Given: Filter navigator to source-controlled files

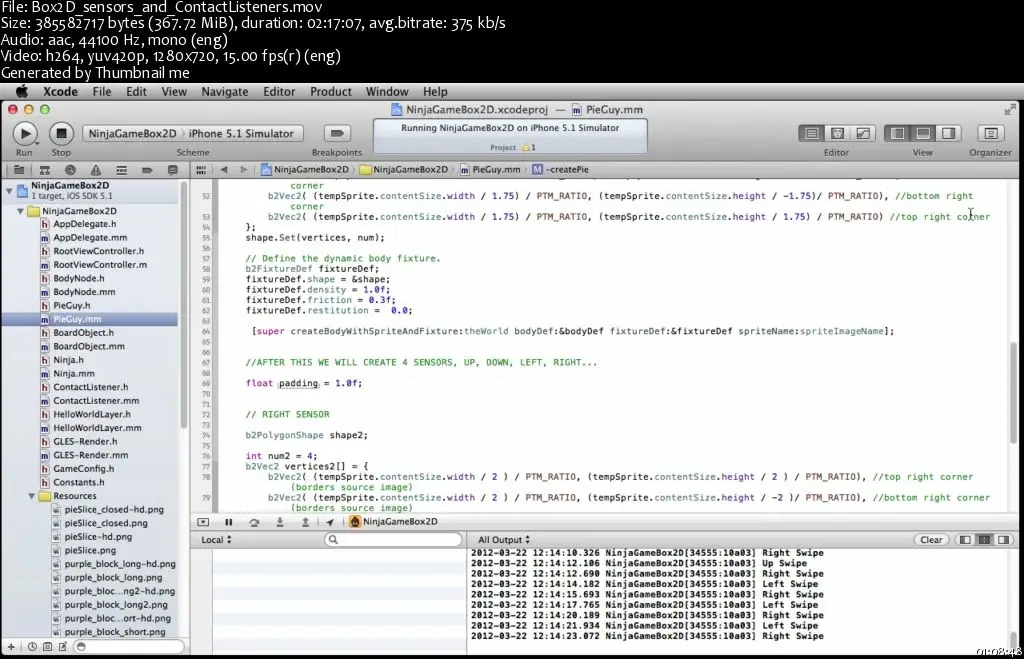Looking at the screenshot, I should [x=47, y=647].
